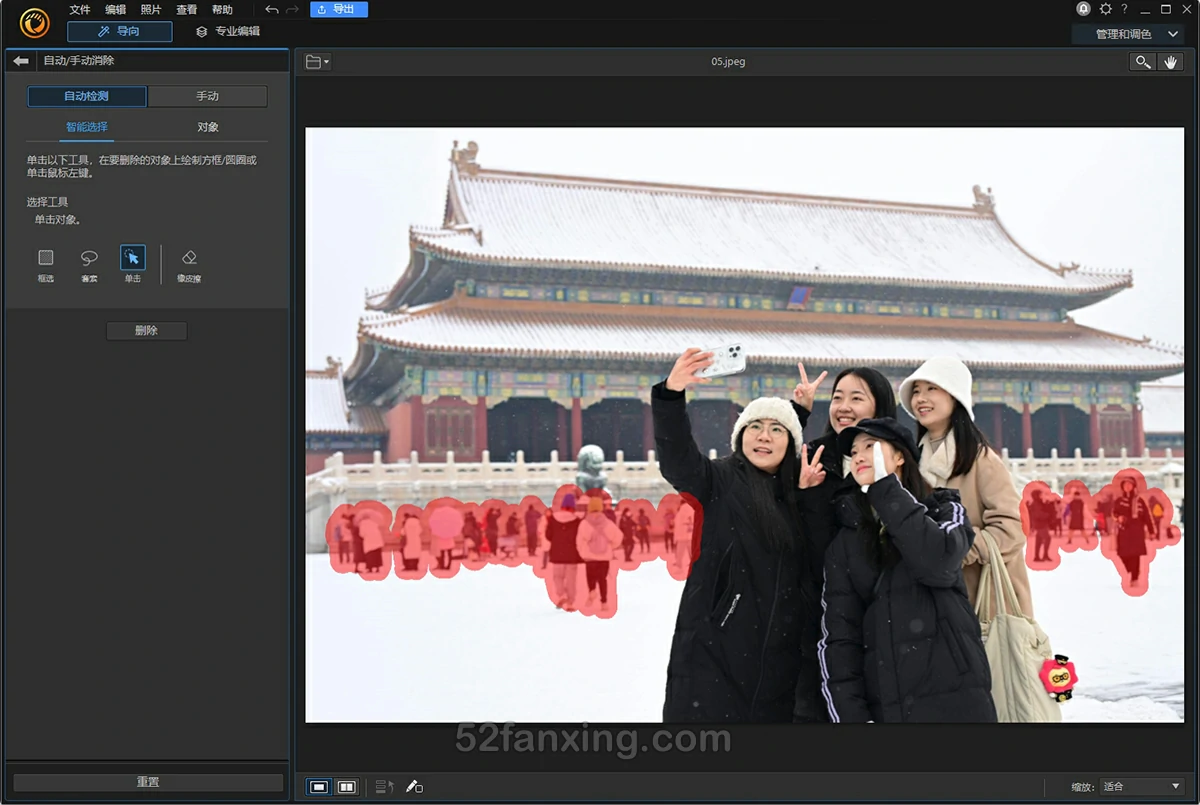Click the question mark help icon
The width and height of the screenshot is (1200, 805).
(1124, 9)
